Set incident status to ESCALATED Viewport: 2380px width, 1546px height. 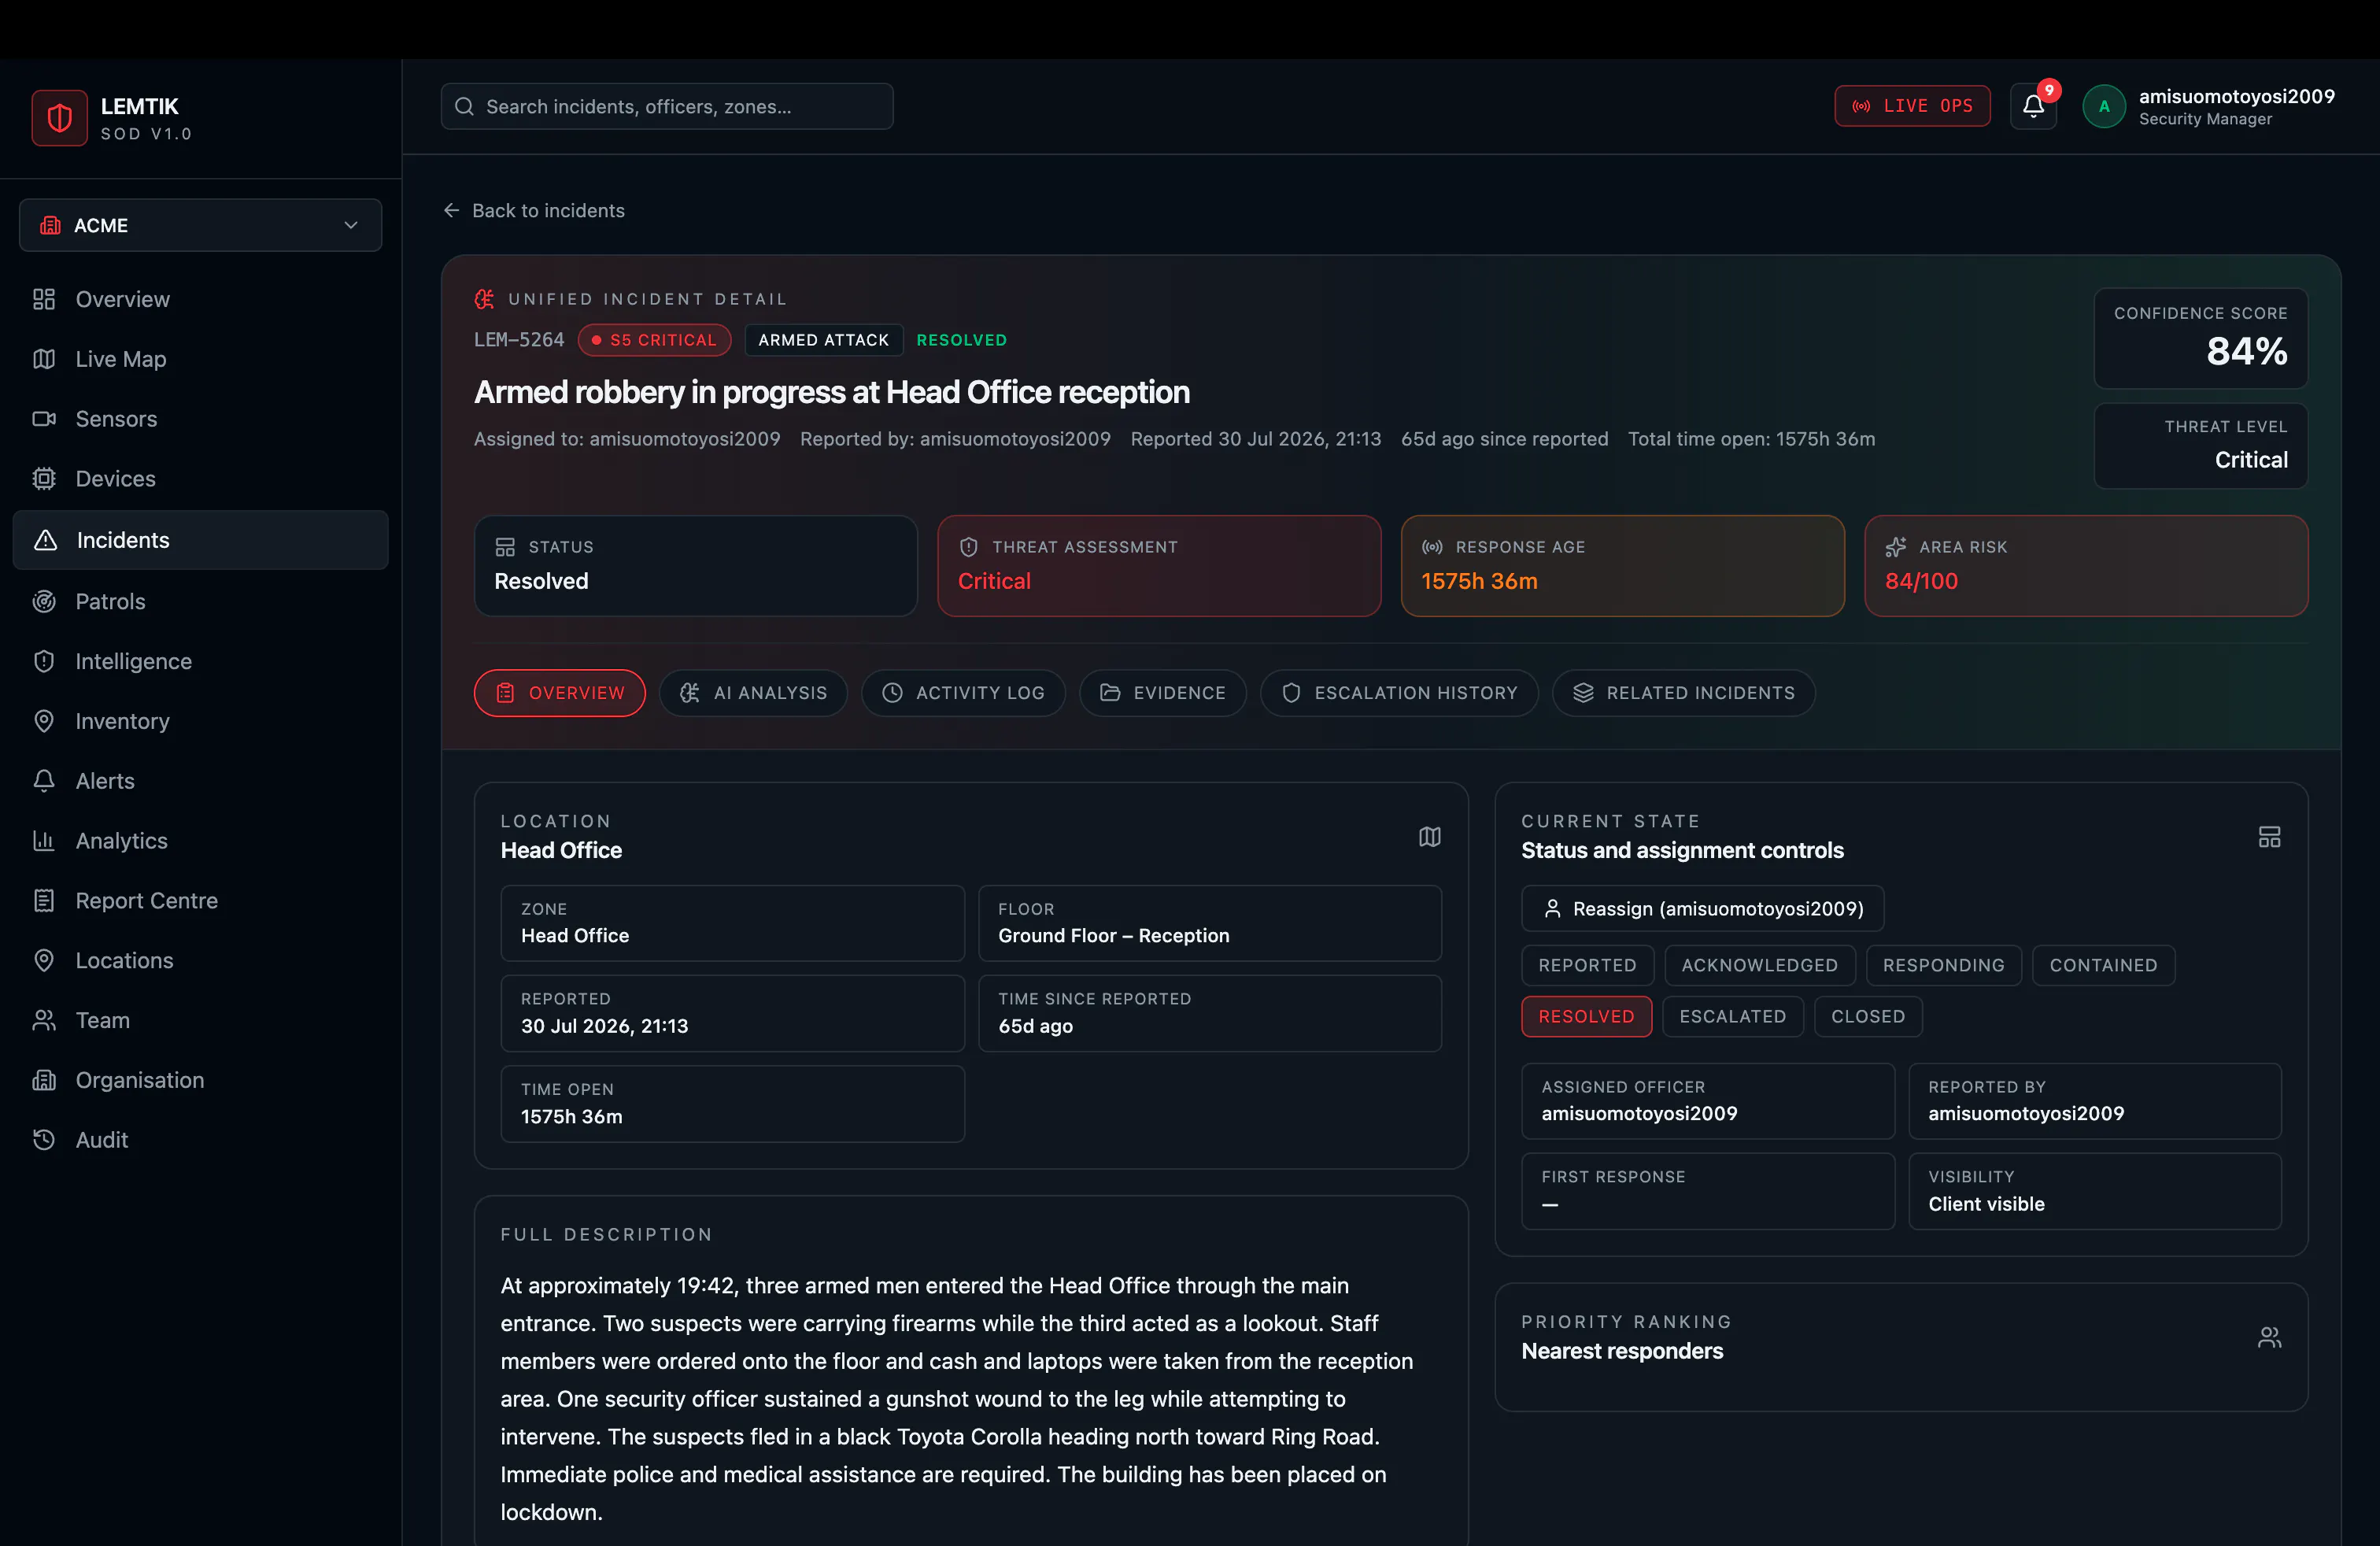tap(1732, 1016)
